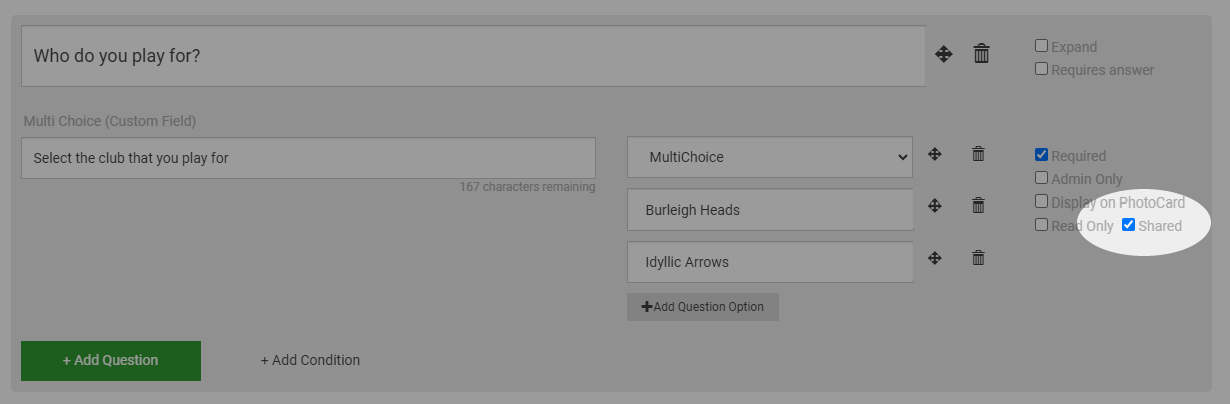Click move icon next to MultiChoice dropdown

pyautogui.click(x=935, y=154)
